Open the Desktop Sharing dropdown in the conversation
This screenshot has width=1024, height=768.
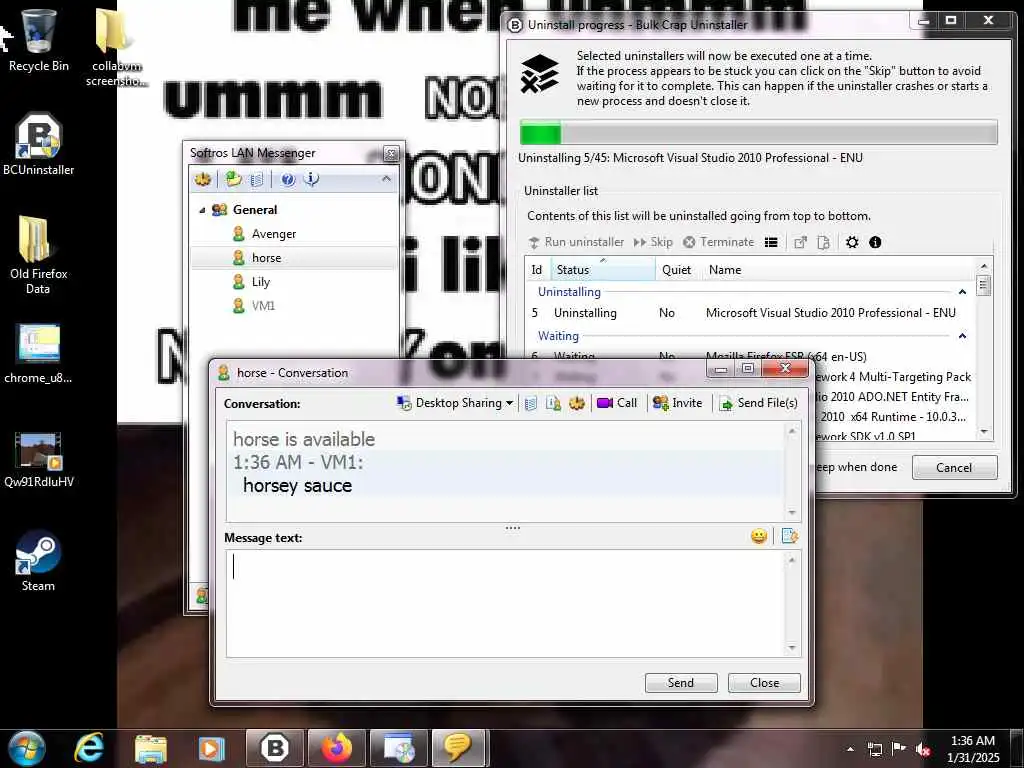pos(455,403)
